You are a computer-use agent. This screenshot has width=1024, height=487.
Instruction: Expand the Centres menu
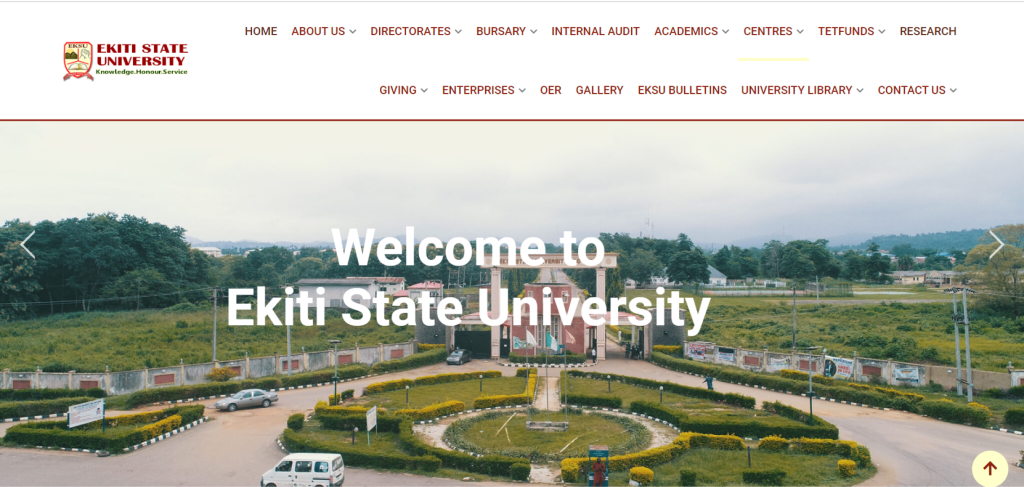pos(773,31)
